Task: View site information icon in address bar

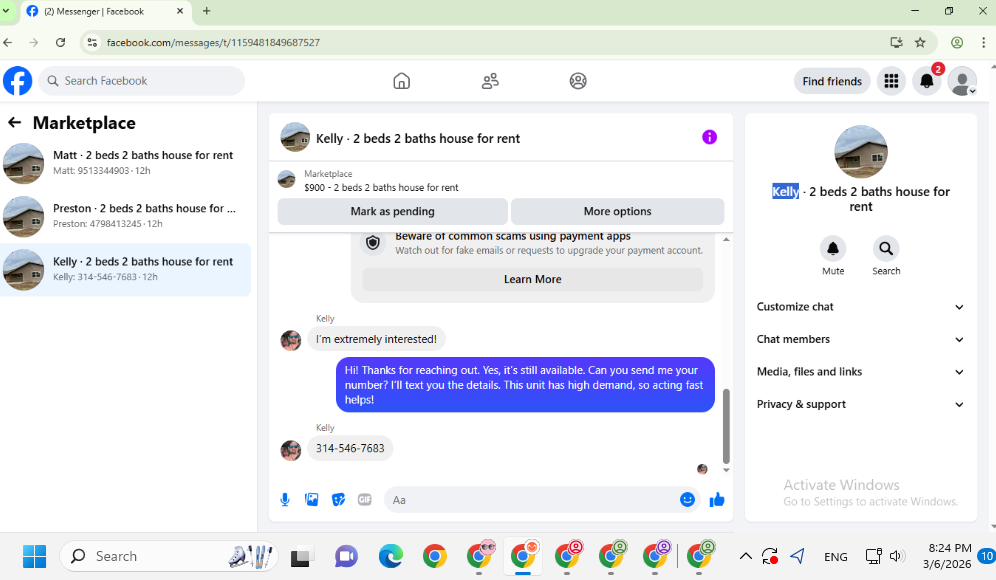Action: pos(92,43)
